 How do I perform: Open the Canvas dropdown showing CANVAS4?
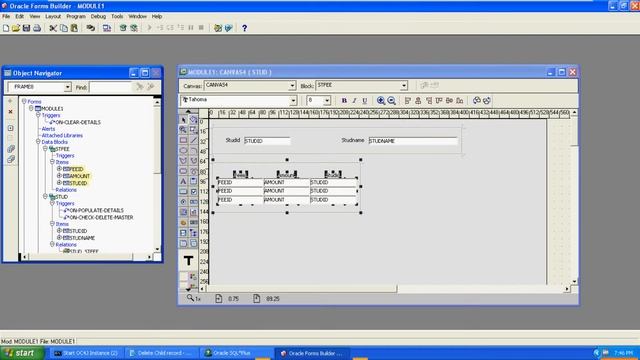tap(292, 86)
